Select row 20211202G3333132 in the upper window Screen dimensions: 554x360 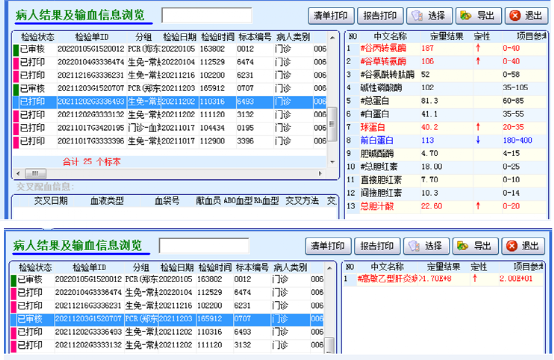click(170, 115)
